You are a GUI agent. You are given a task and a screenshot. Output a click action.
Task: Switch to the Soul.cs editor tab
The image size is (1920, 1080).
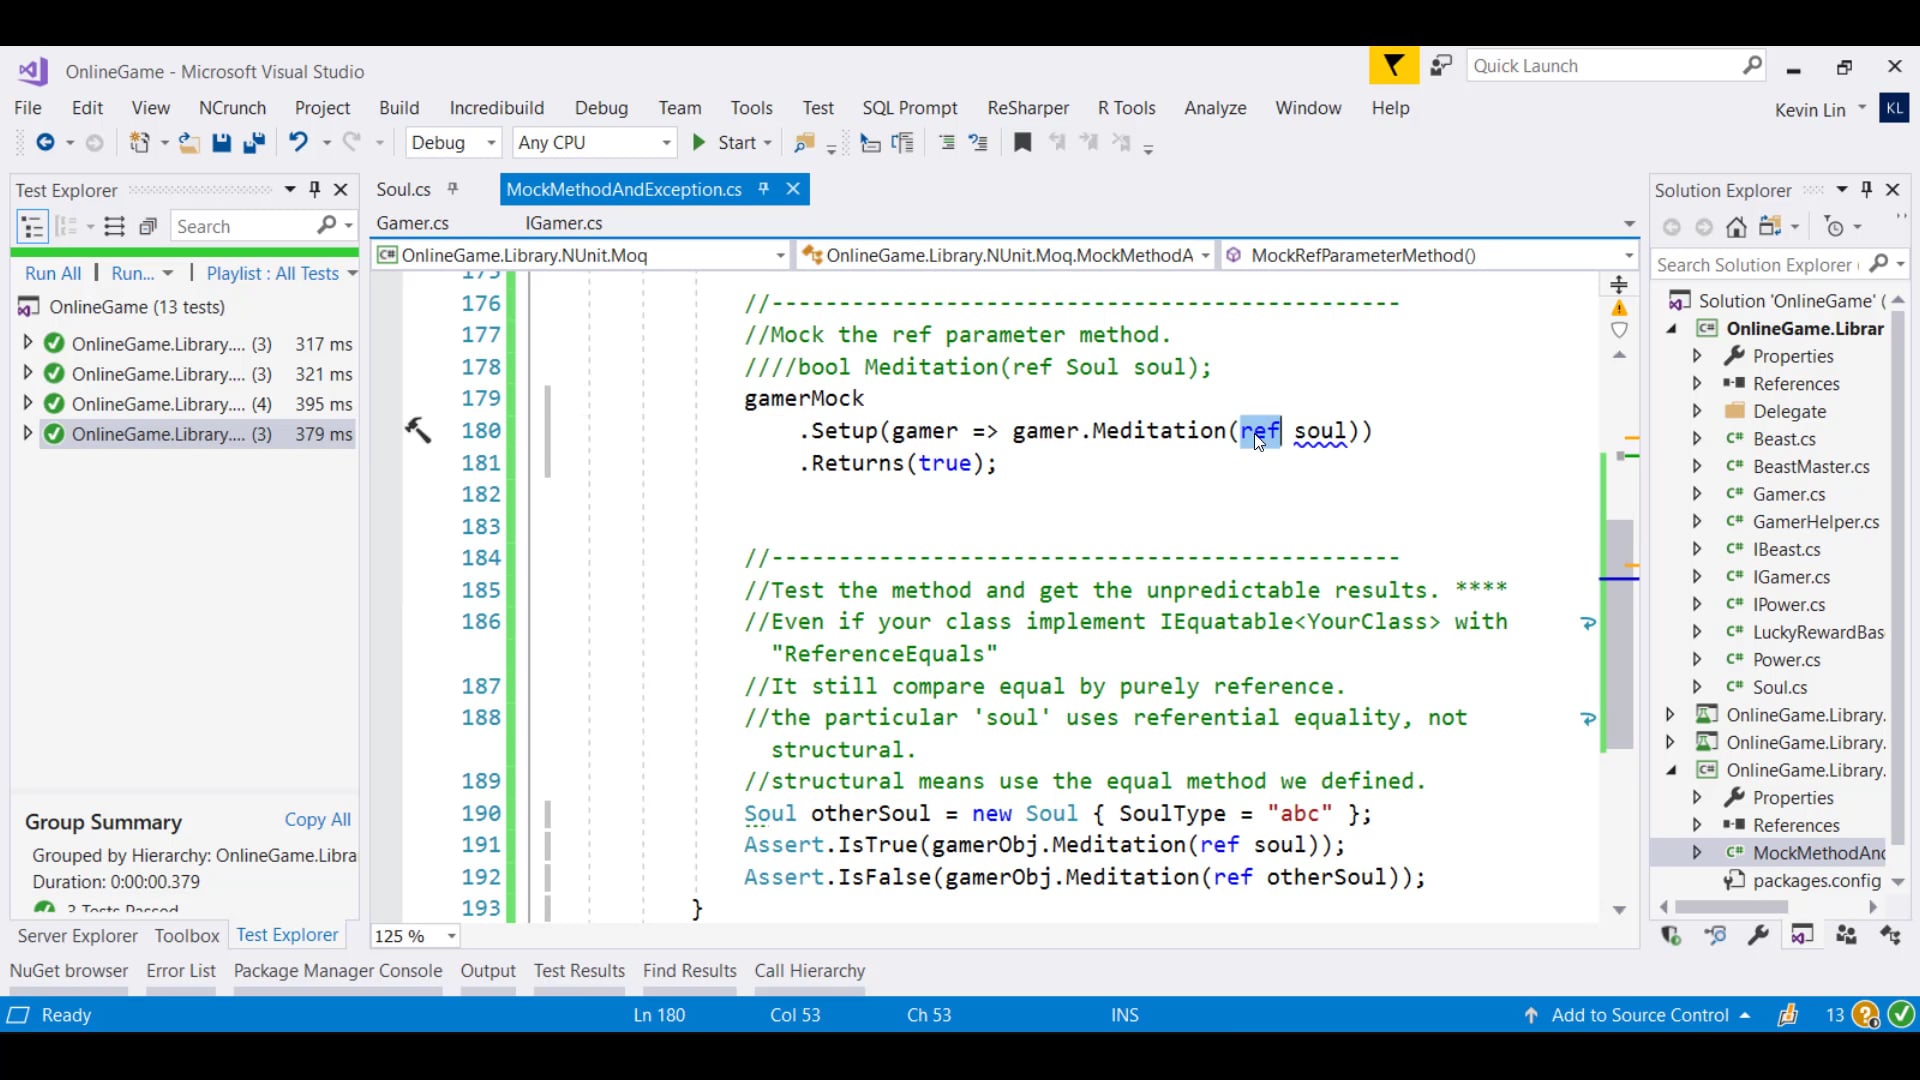point(403,189)
